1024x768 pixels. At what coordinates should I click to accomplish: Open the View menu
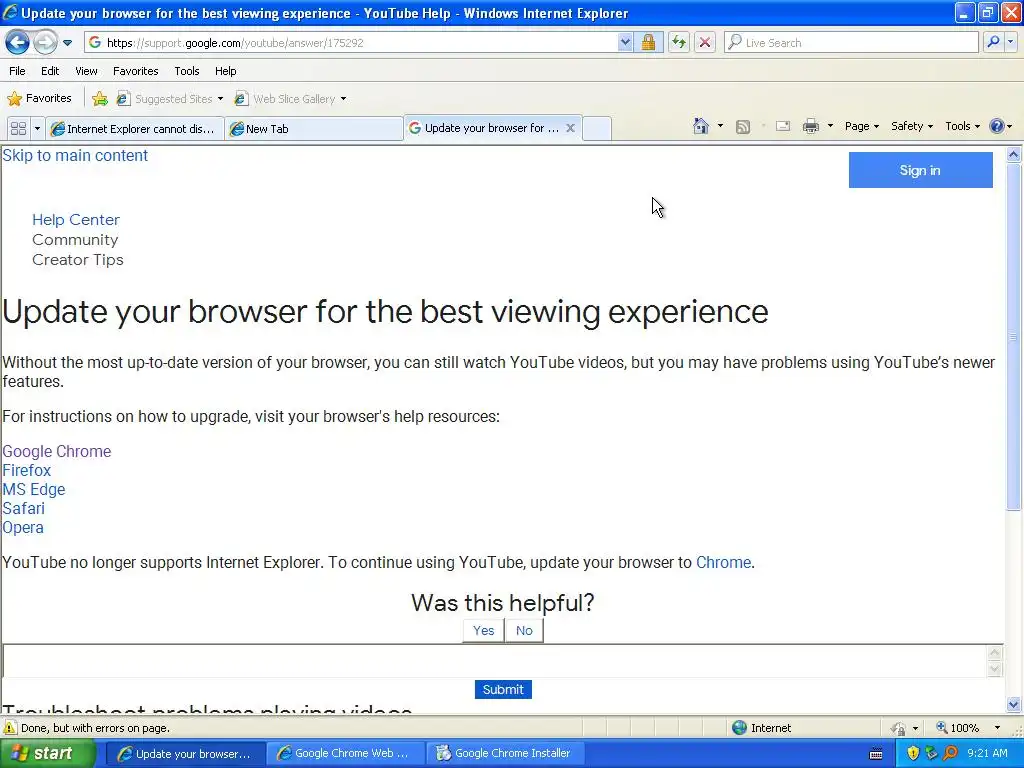coord(86,71)
